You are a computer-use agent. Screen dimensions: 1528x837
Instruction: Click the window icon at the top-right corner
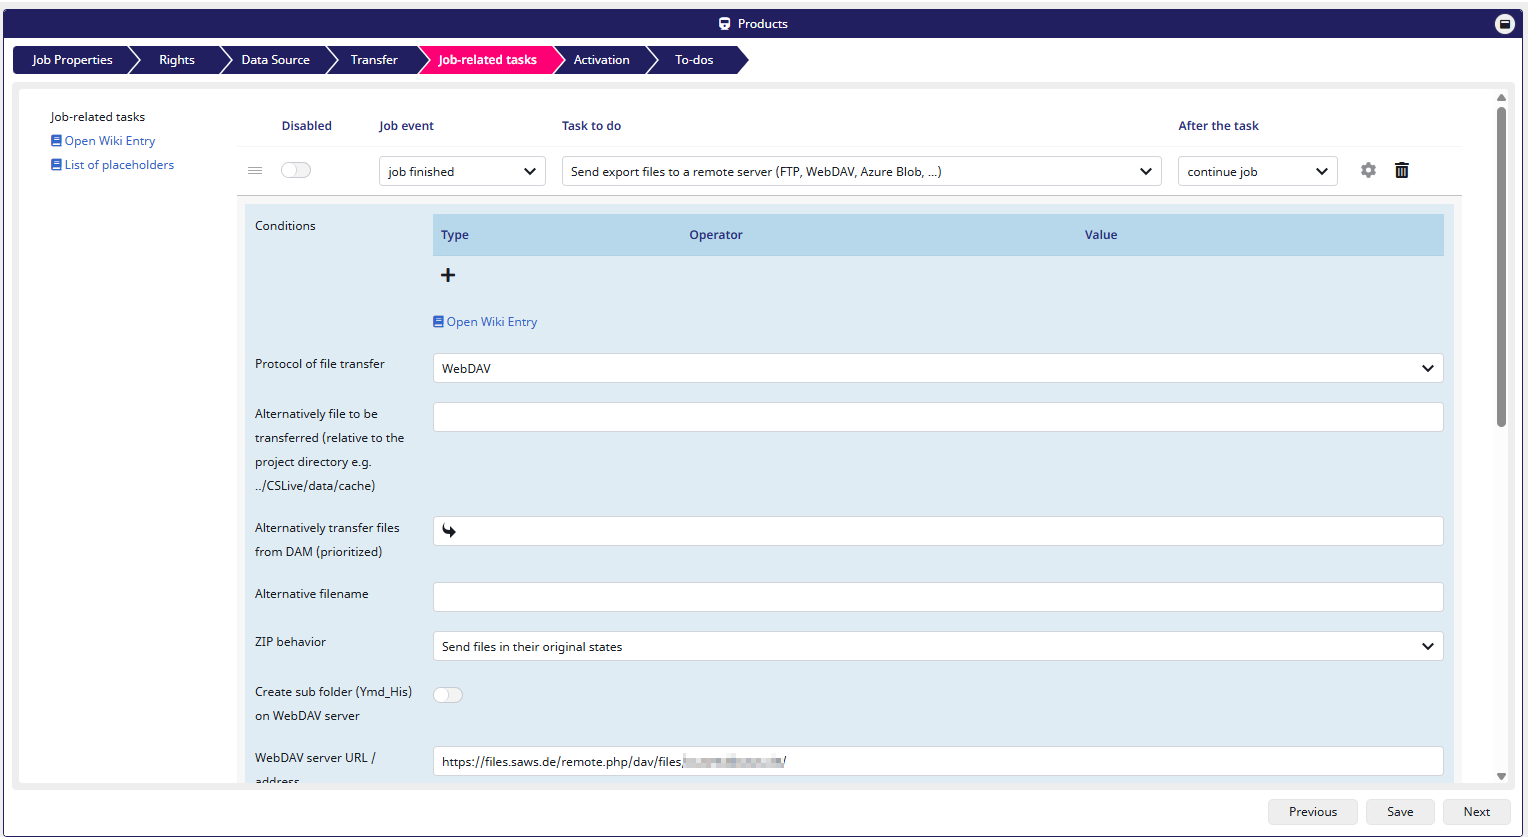(1504, 24)
